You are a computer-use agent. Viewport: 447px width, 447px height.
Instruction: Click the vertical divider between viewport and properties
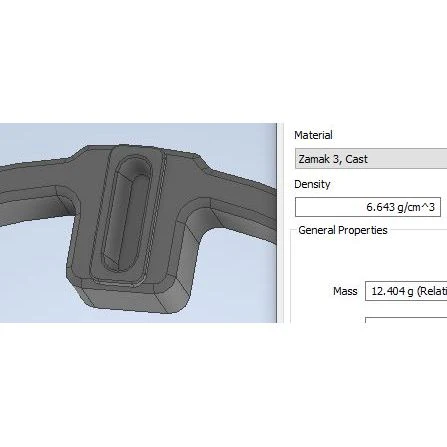(280, 223)
